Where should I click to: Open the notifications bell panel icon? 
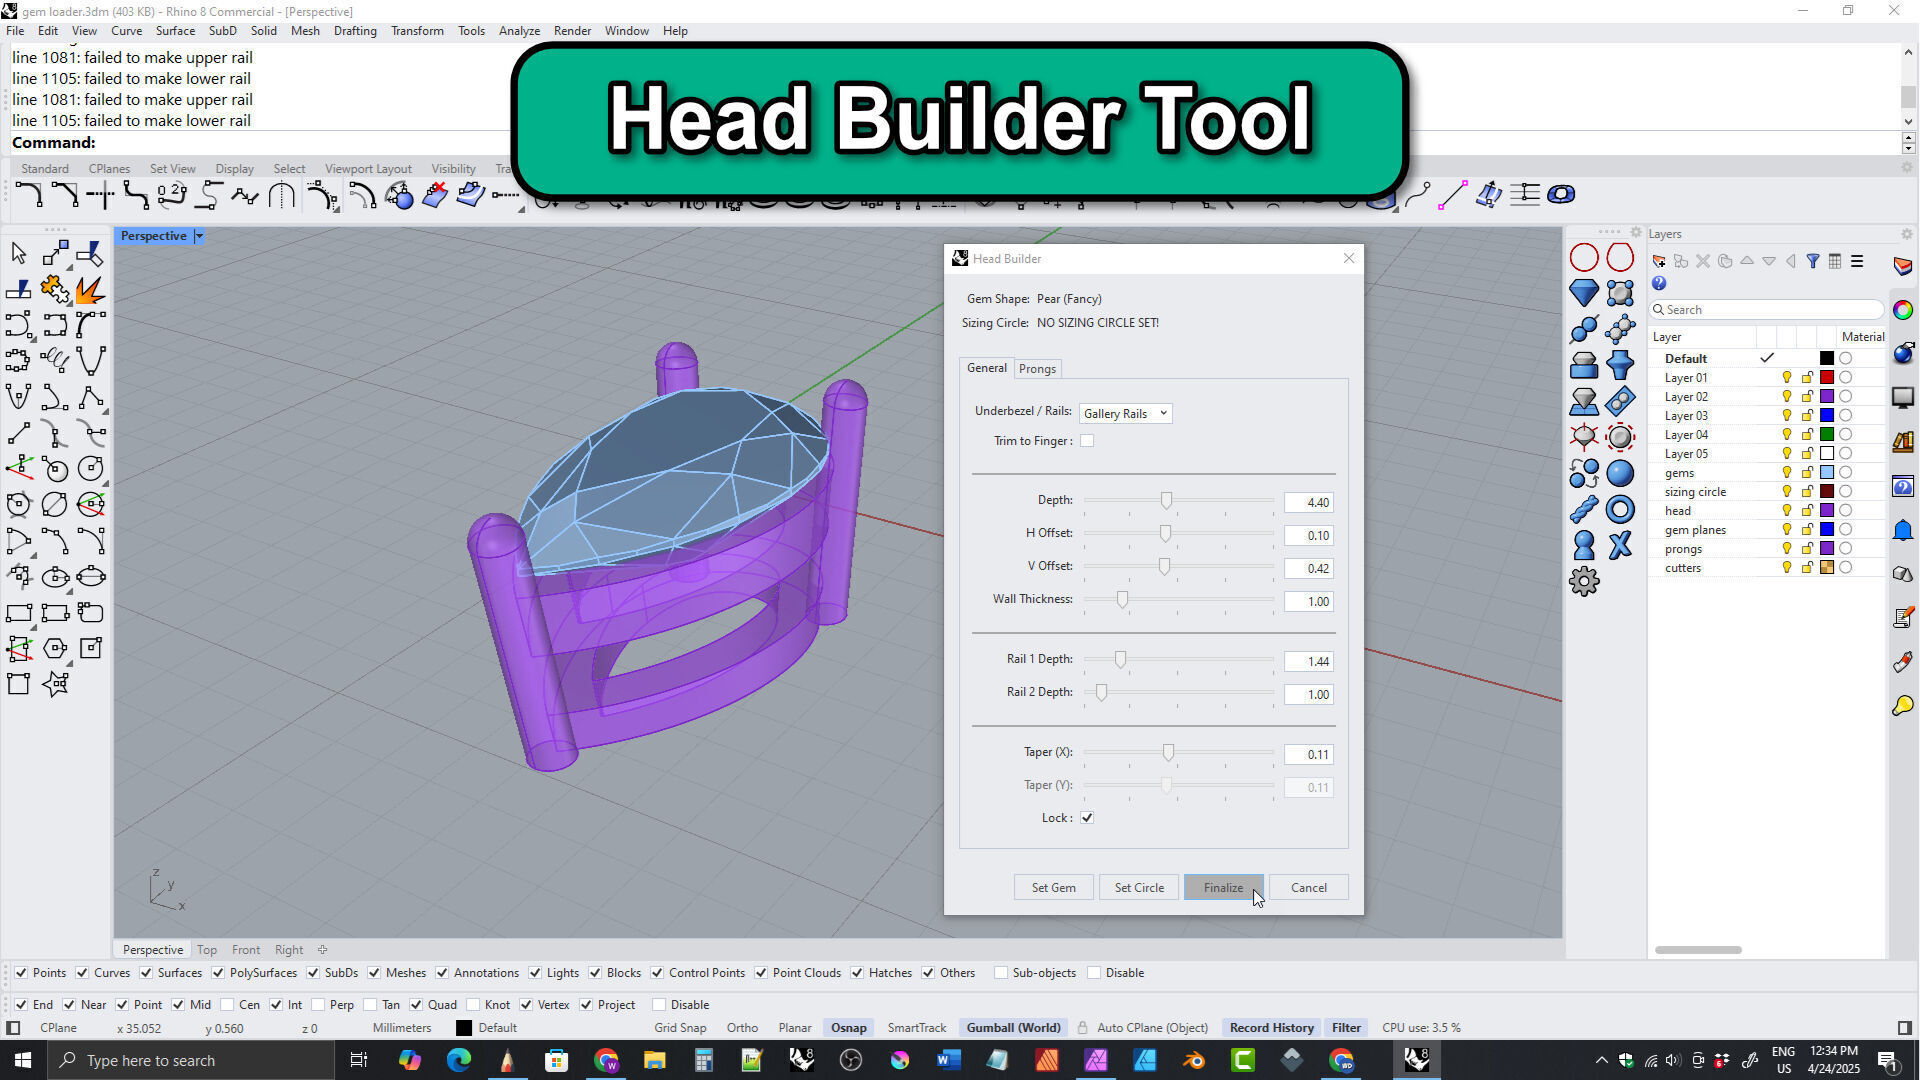(x=1903, y=529)
